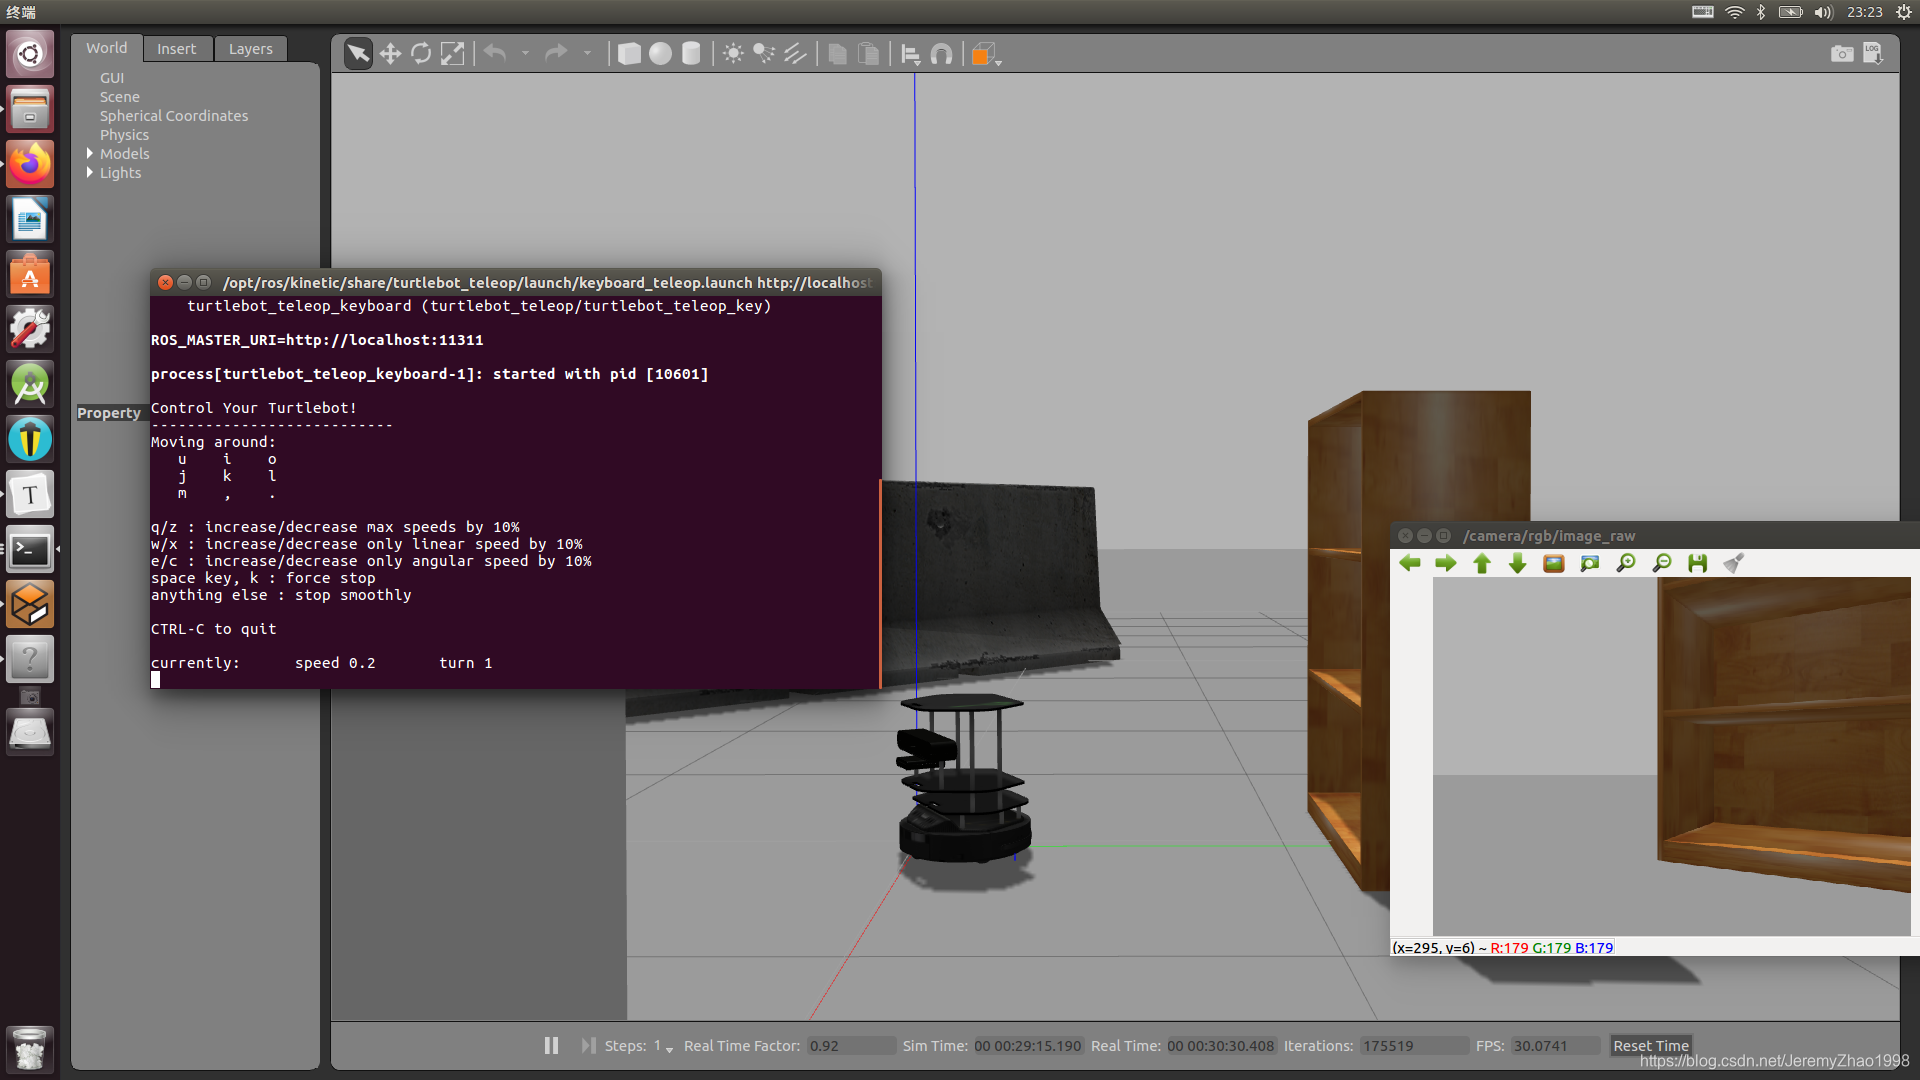Switch to the Insert tab
Image resolution: width=1920 pixels, height=1080 pixels.
coord(177,49)
